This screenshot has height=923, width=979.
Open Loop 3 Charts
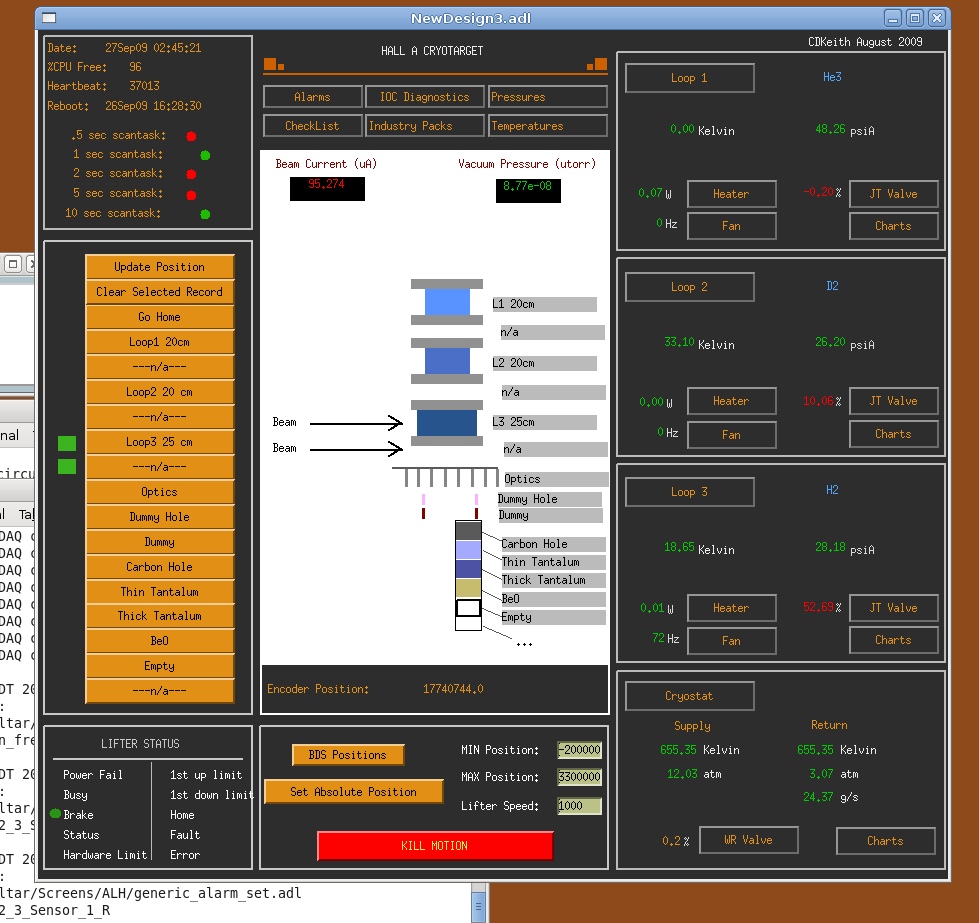(x=893, y=640)
